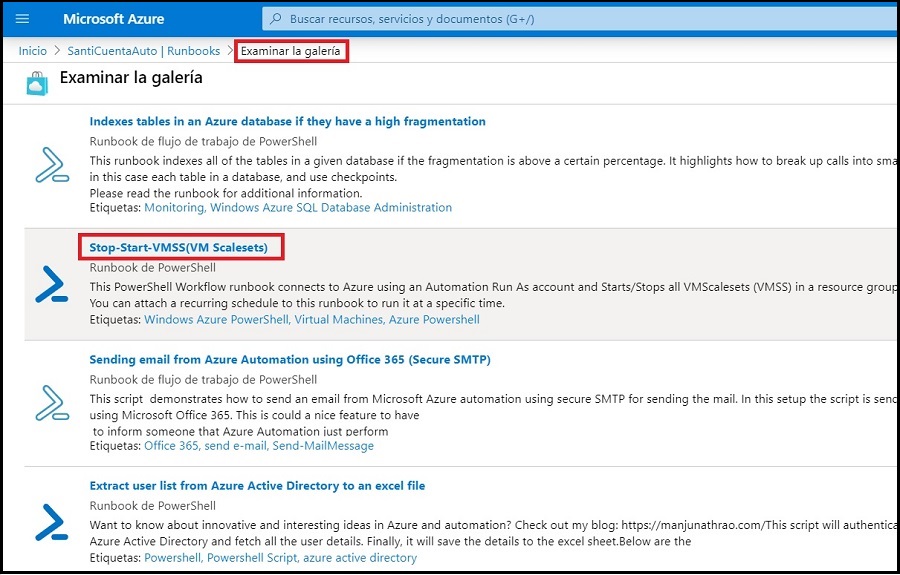Click 'Runbook de PowerShell' under Extract user list
900x575 pixels.
point(153,506)
